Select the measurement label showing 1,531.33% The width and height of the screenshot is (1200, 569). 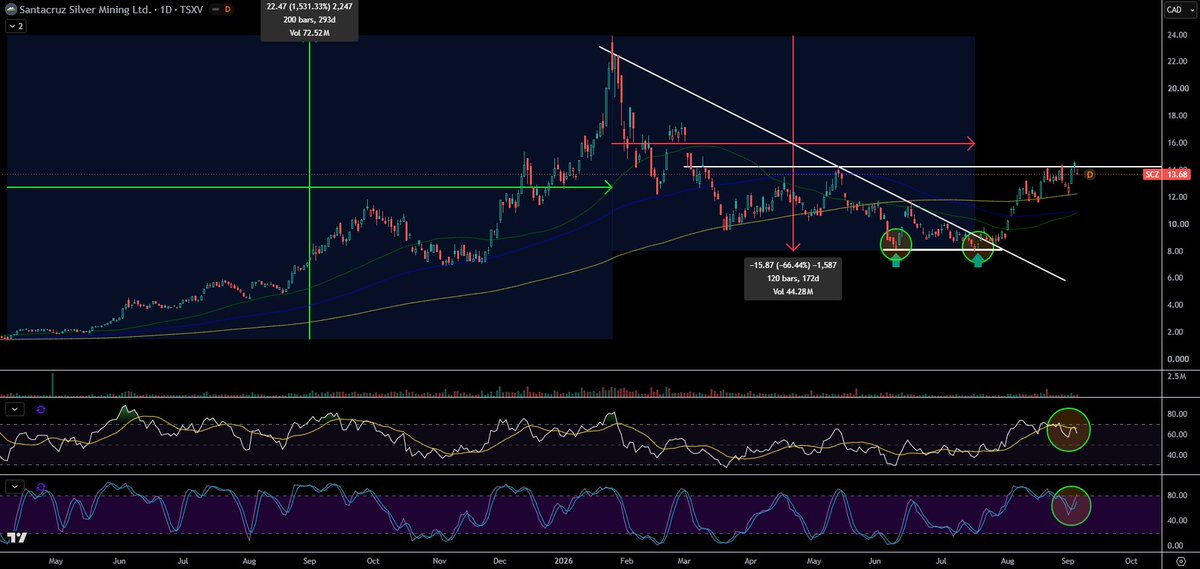pos(309,20)
